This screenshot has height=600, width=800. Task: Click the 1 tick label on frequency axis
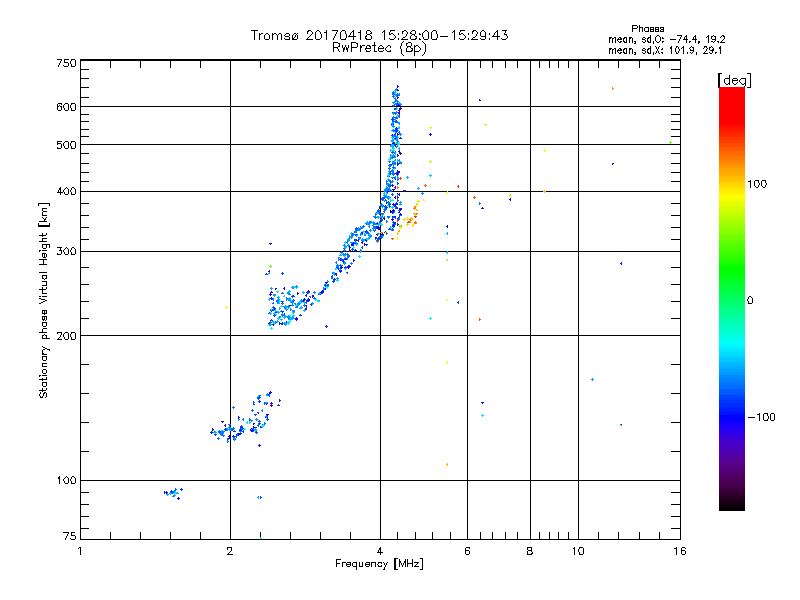pos(80,551)
